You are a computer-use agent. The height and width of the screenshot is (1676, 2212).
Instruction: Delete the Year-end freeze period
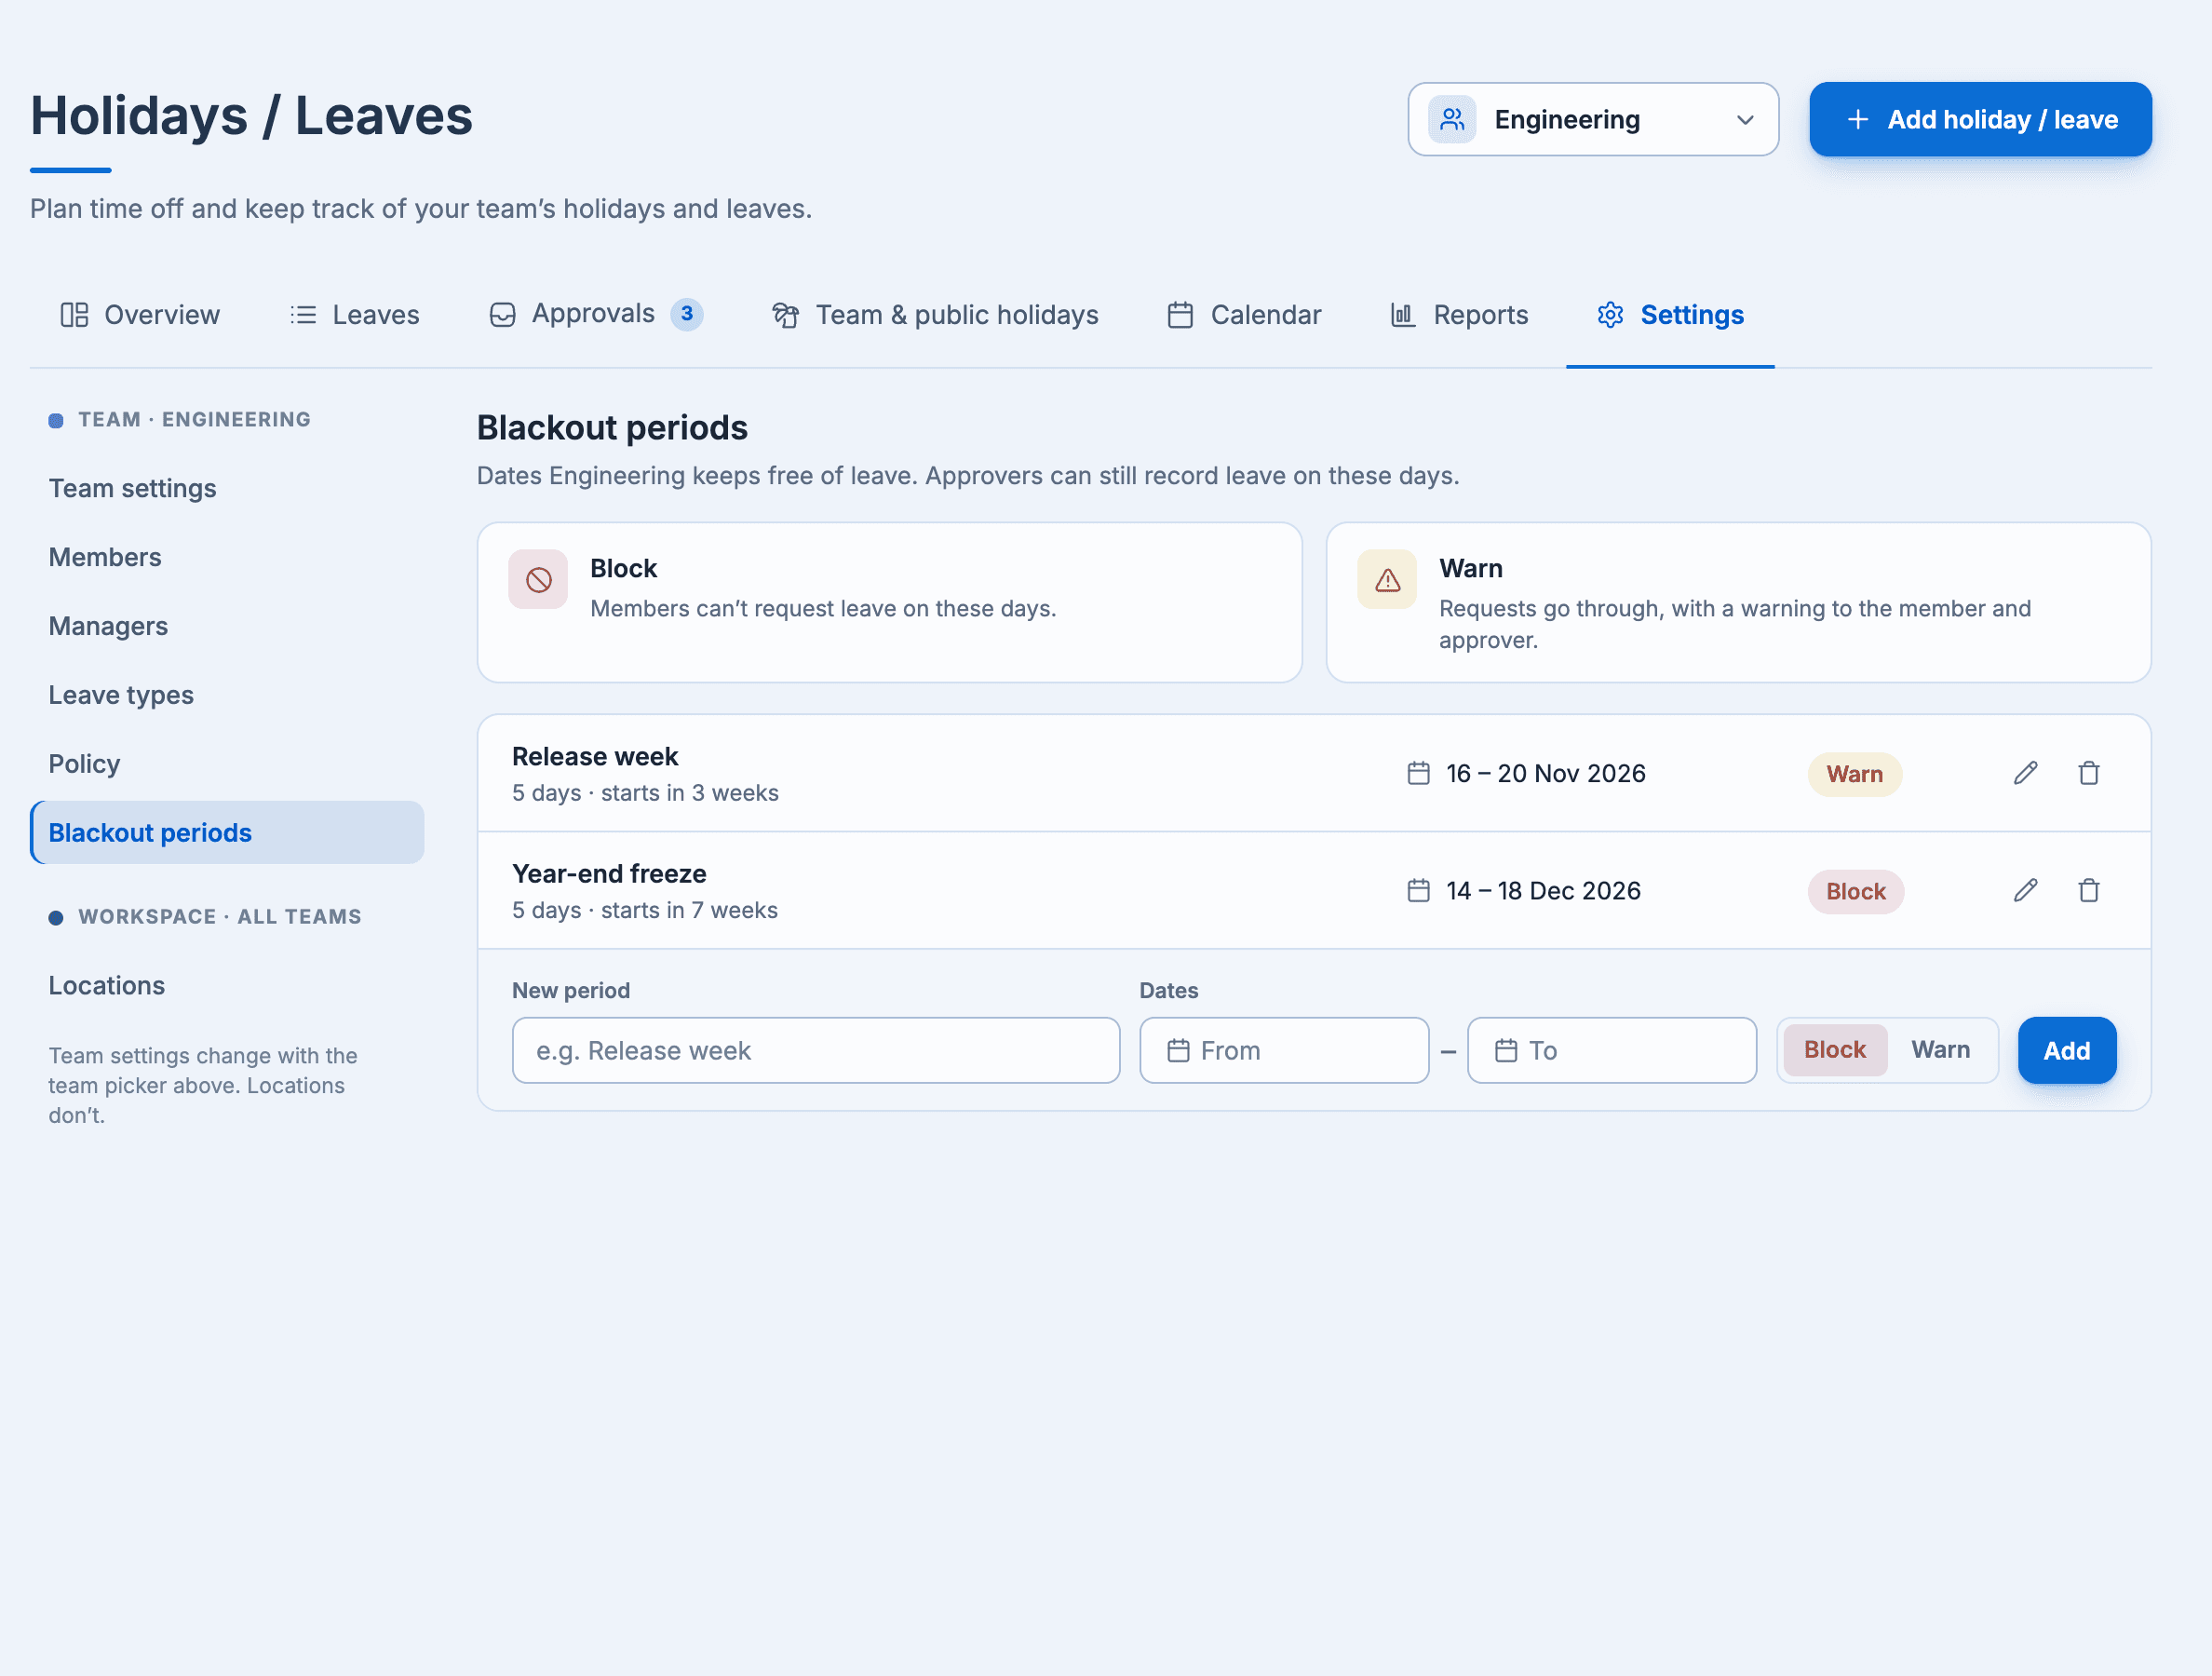click(x=2089, y=890)
